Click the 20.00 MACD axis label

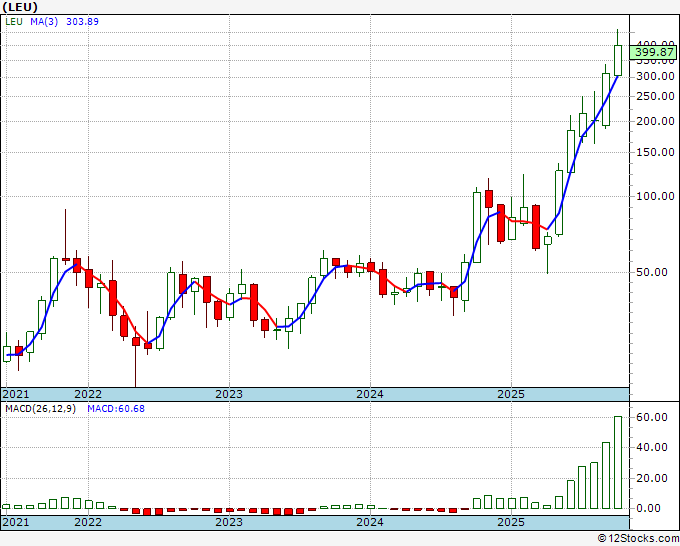pyautogui.click(x=654, y=478)
